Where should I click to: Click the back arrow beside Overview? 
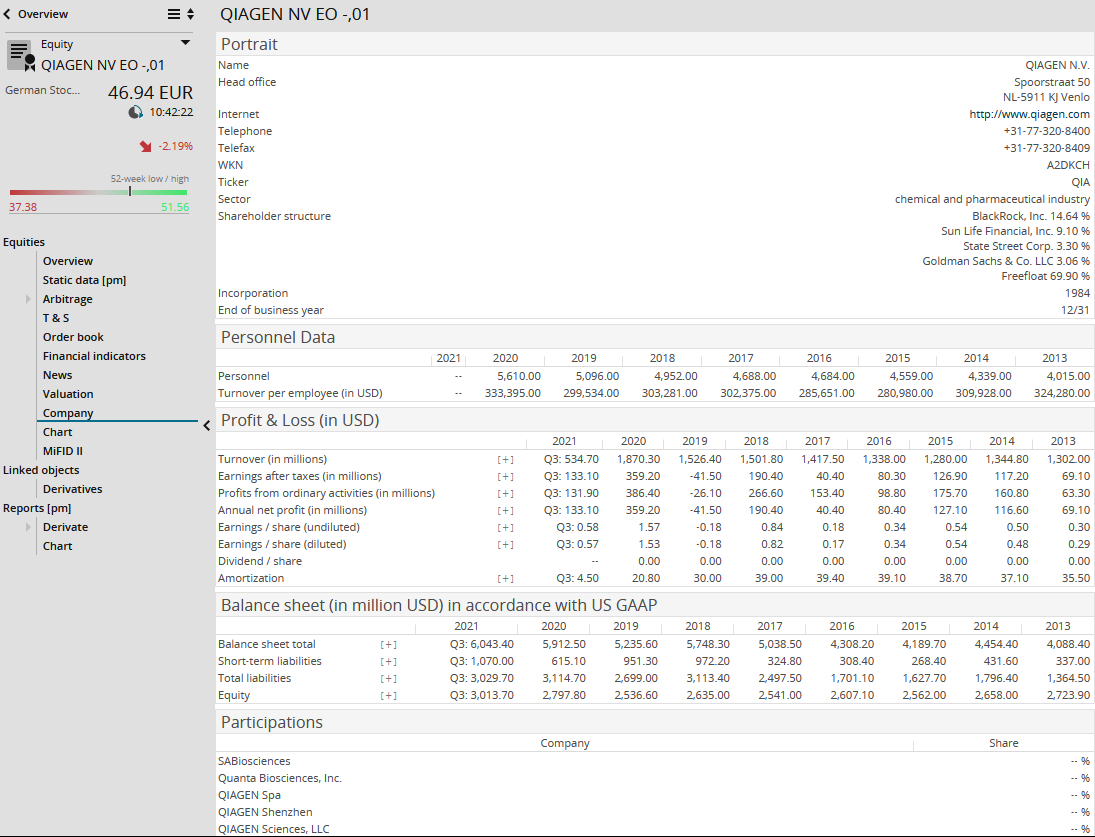coord(8,14)
